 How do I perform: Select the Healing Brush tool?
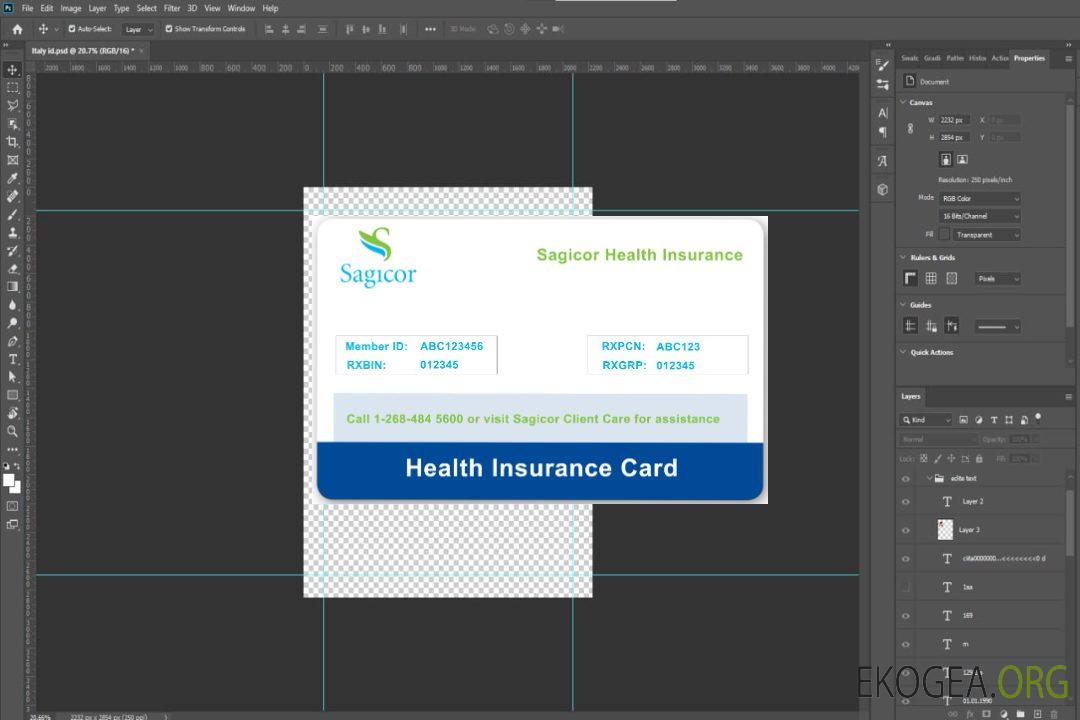click(x=12, y=196)
